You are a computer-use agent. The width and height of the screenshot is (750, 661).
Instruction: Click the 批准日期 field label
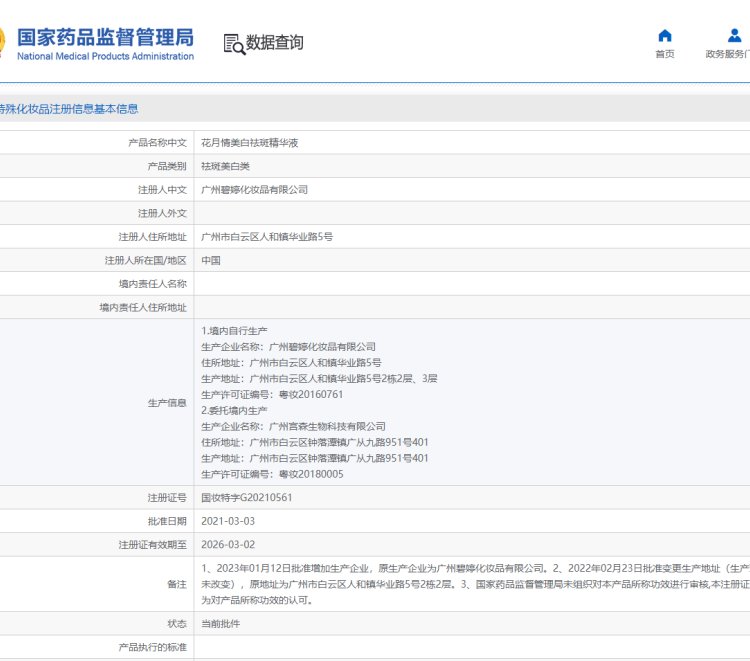tap(167, 521)
